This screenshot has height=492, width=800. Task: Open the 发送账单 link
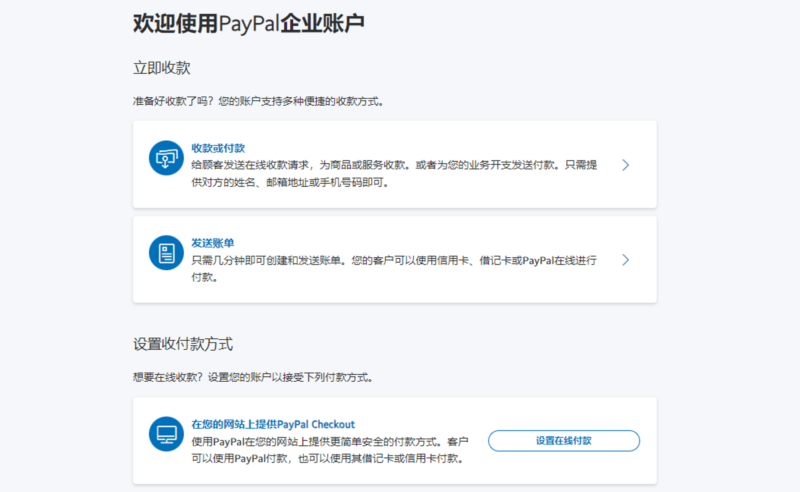tap(213, 243)
